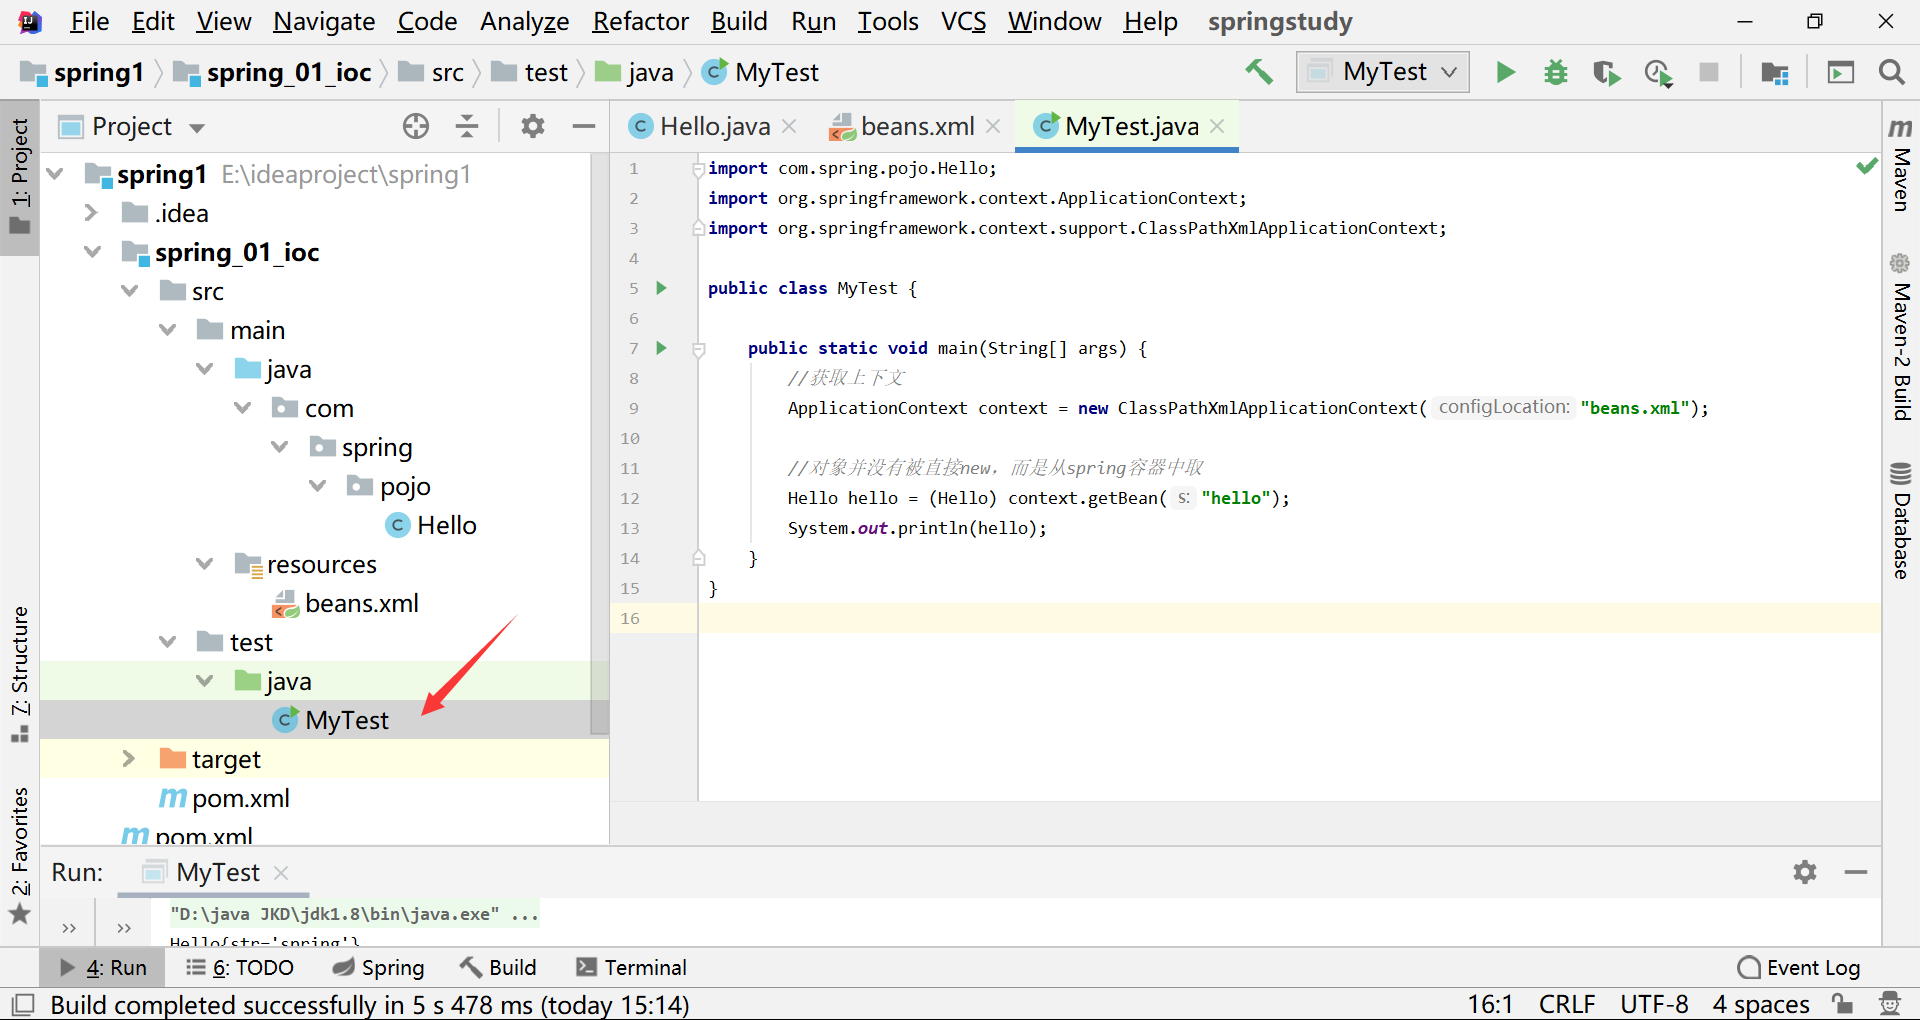1920x1020 pixels.
Task: Hide the Project panel with minus icon
Action: coord(584,126)
